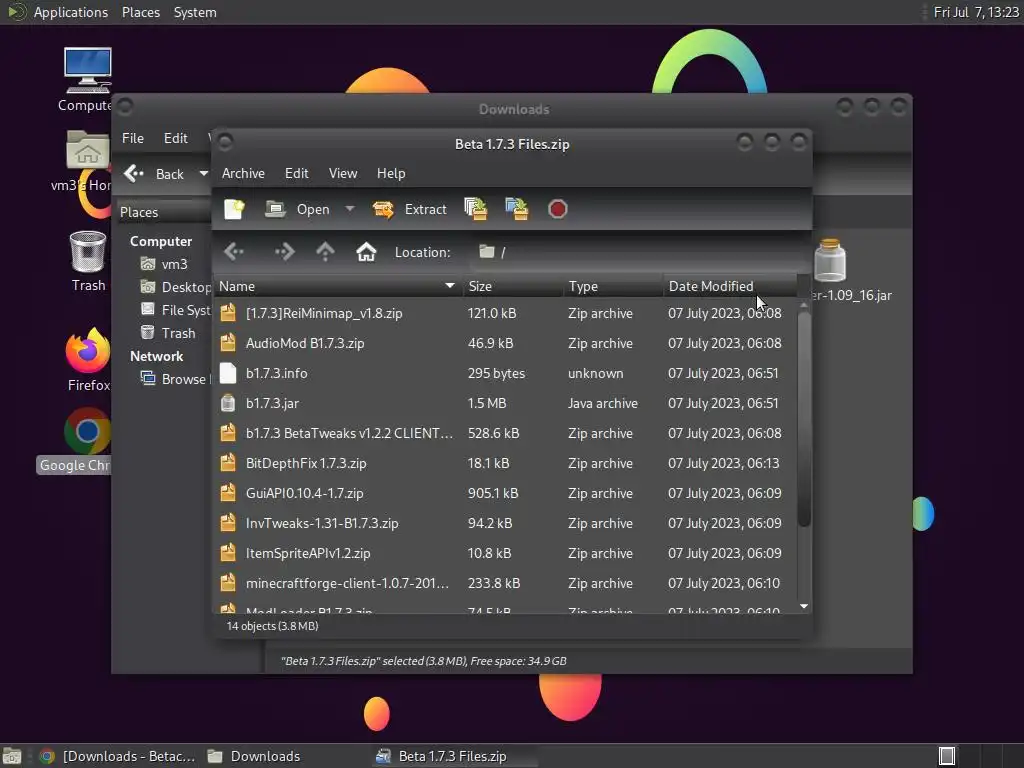Click the red stop operation icon

pyautogui.click(x=558, y=209)
